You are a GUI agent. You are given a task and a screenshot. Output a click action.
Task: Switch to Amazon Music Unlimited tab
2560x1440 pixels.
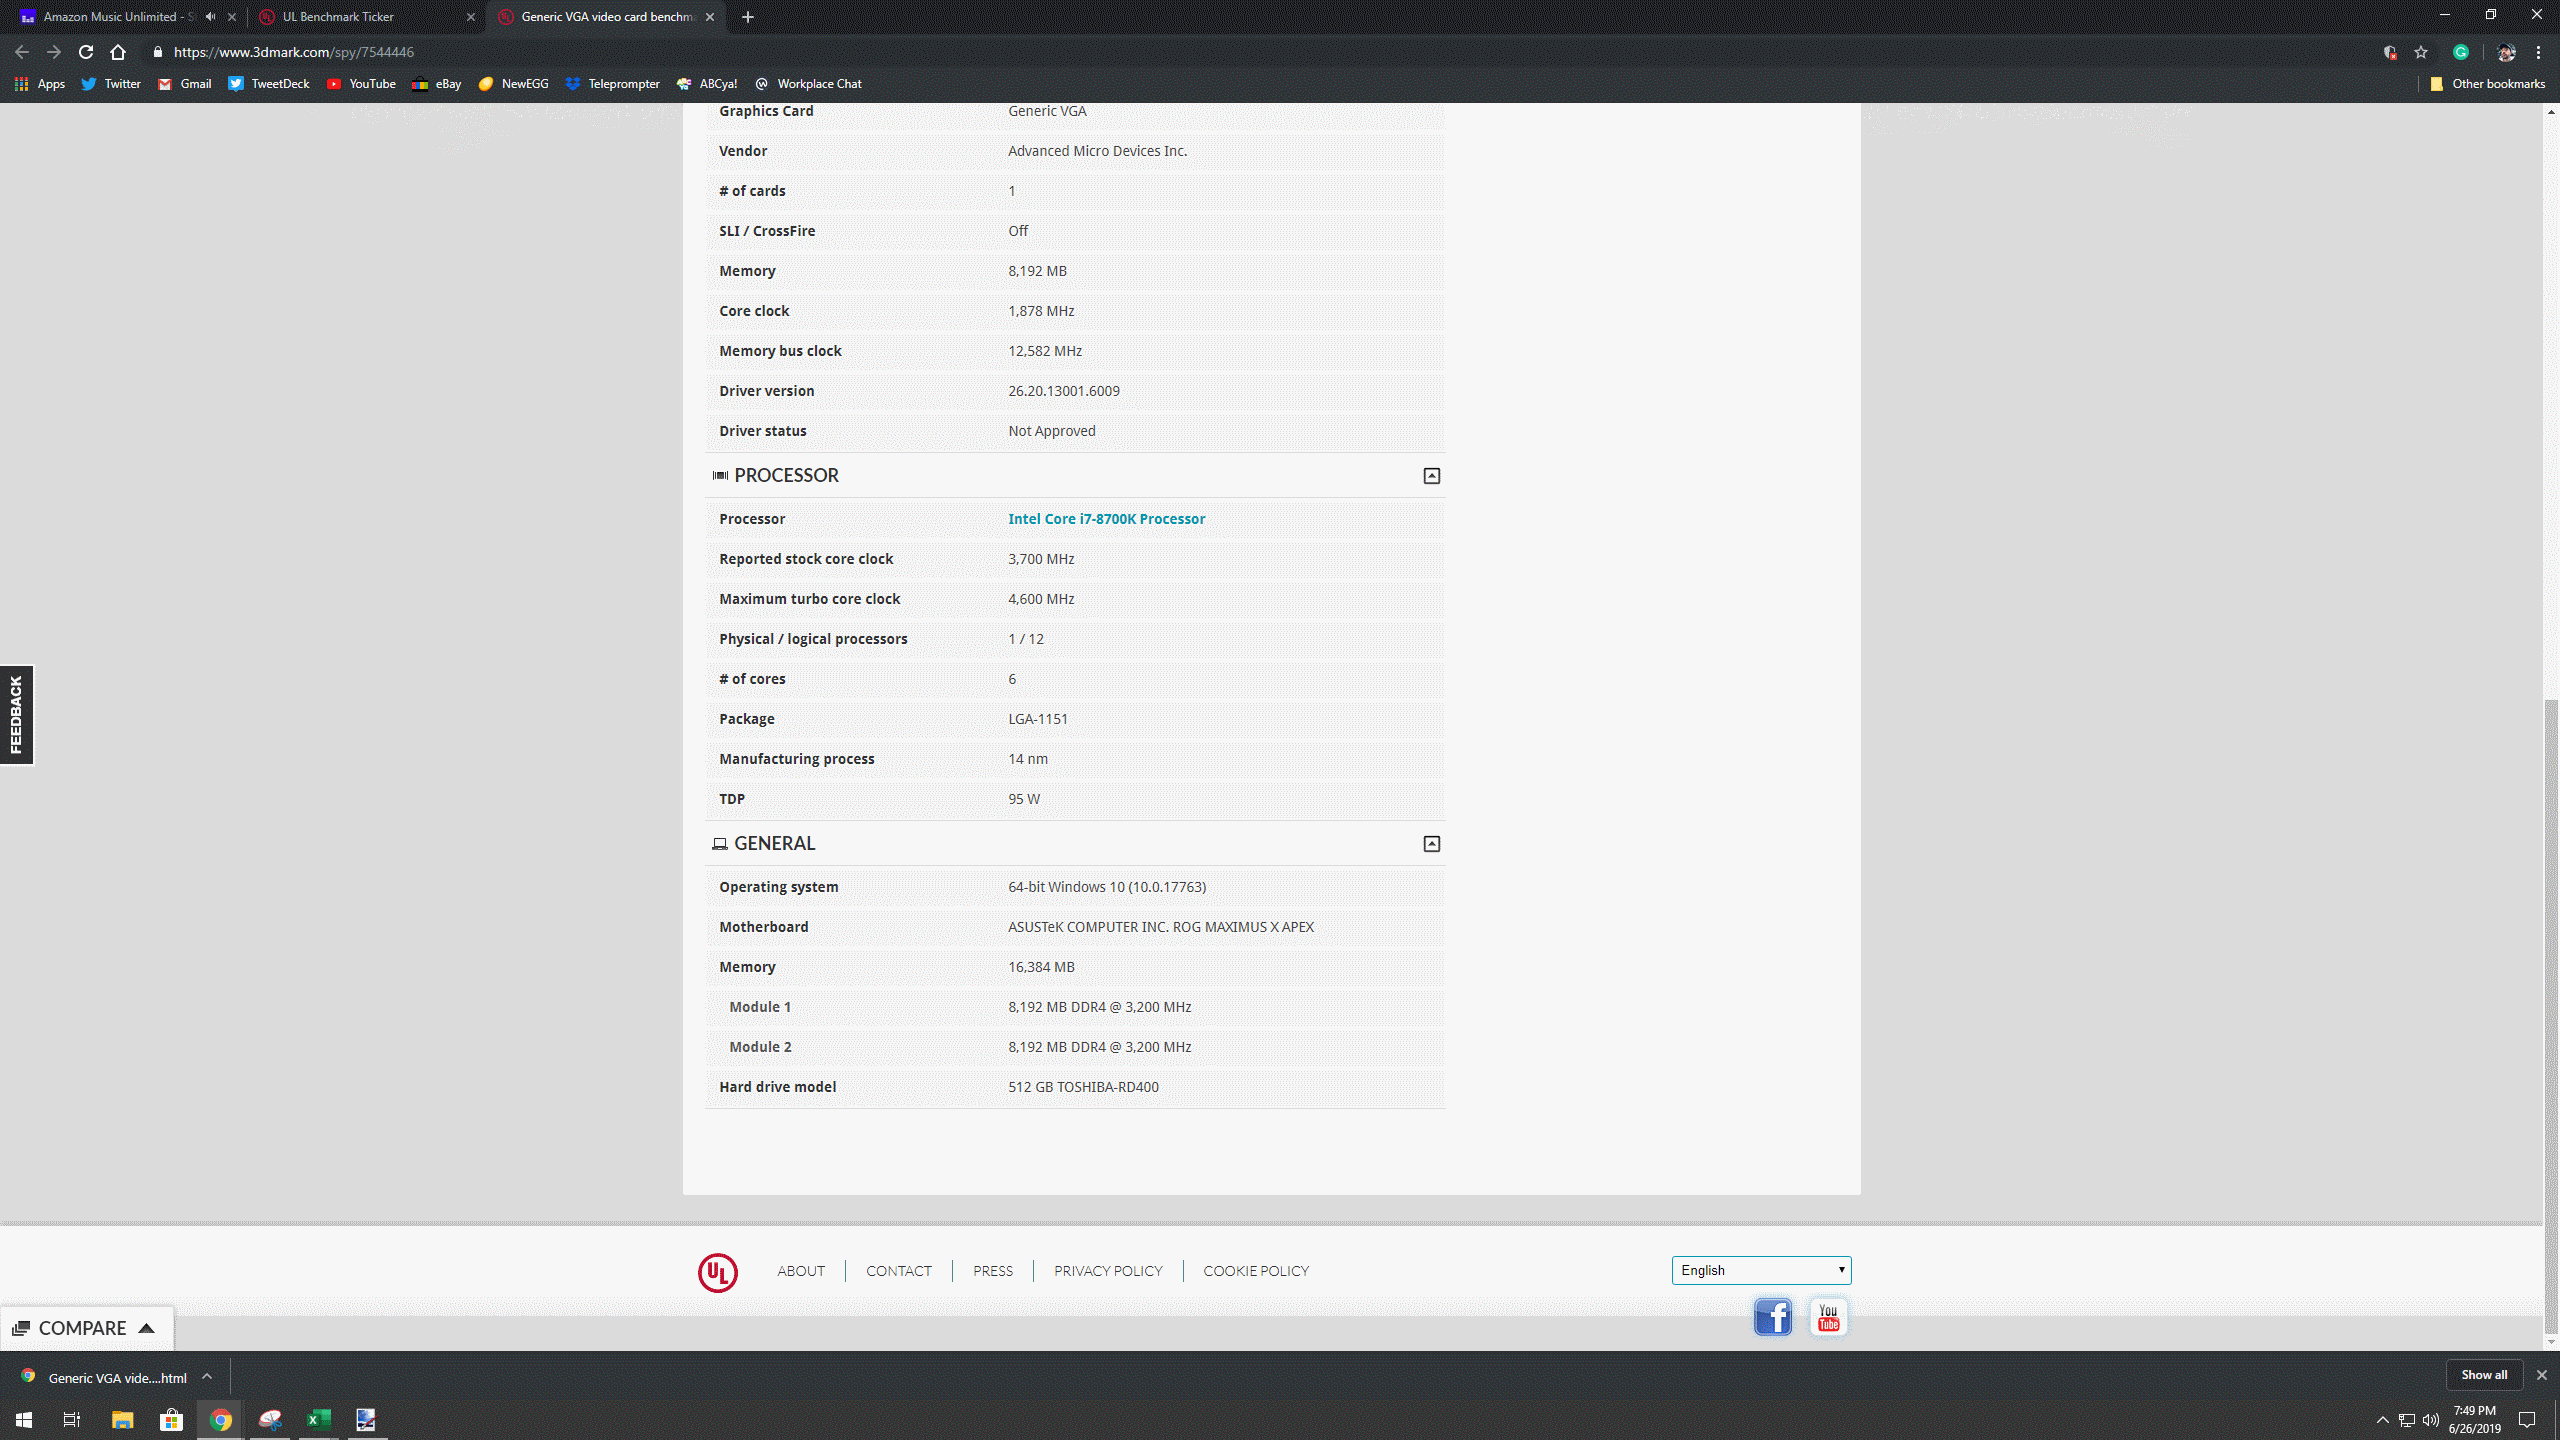pos(110,17)
